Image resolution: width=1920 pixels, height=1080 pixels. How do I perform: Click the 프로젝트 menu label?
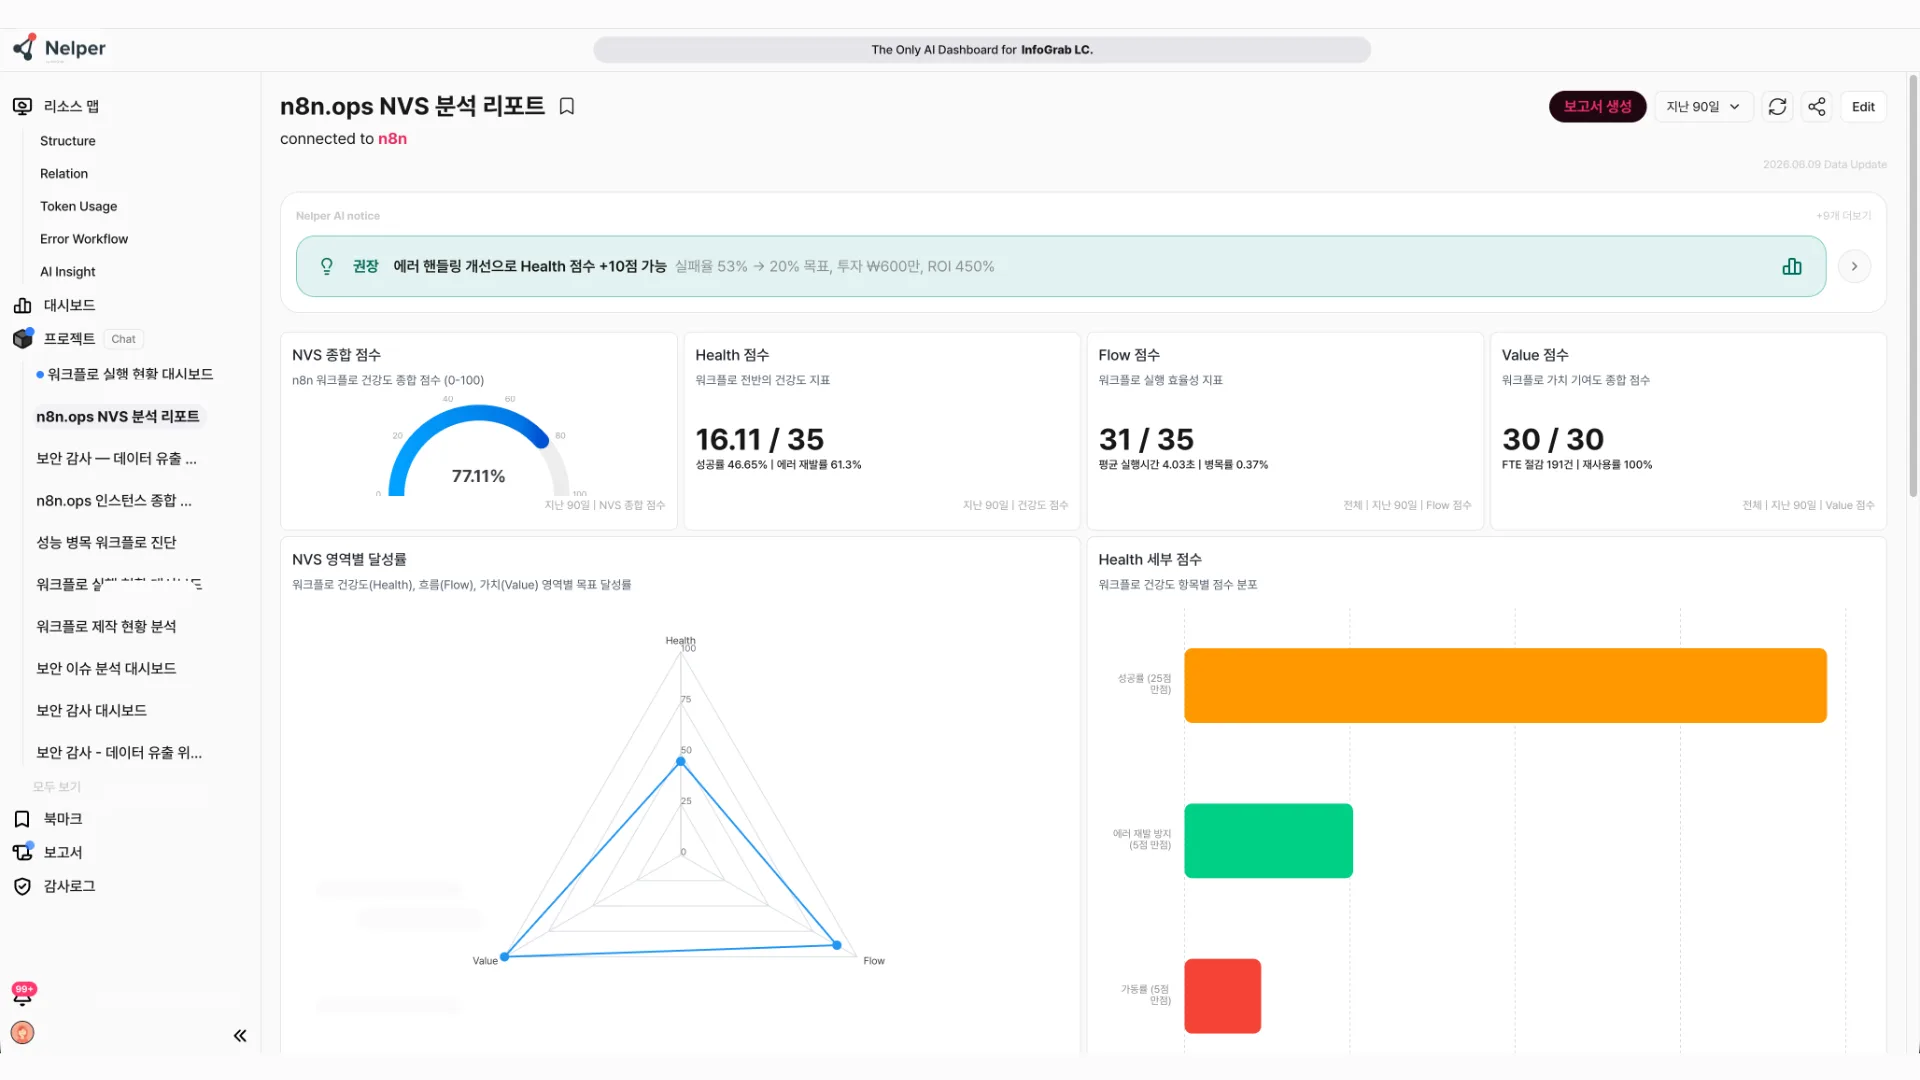(69, 339)
